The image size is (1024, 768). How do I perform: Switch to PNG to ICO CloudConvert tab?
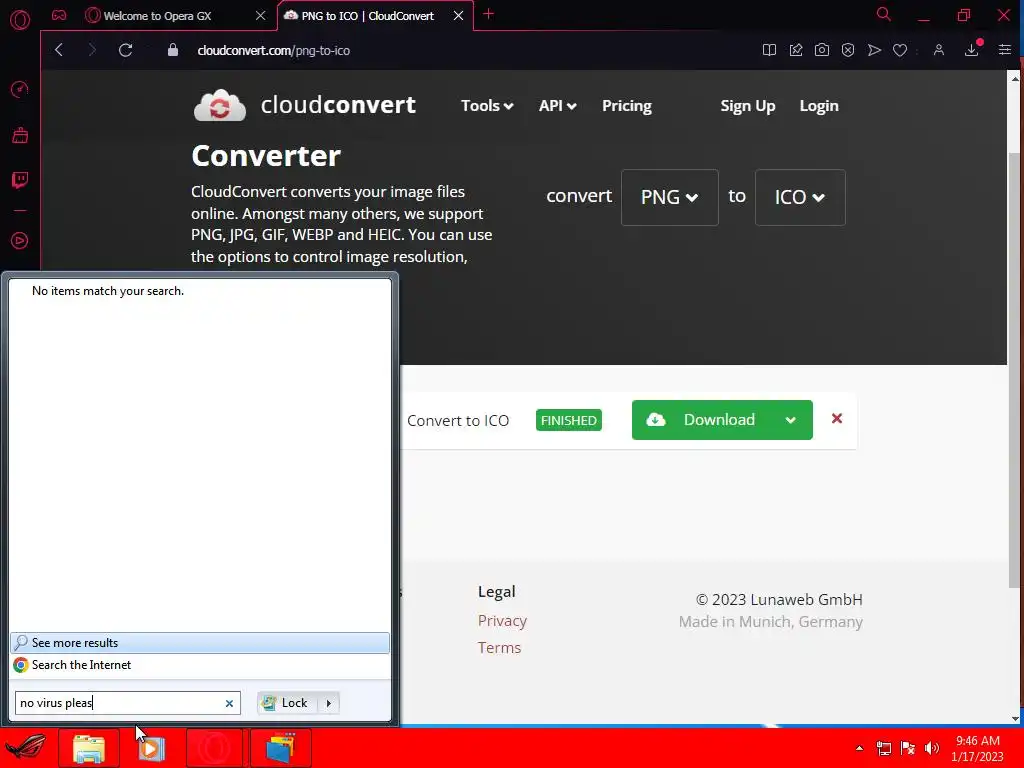(367, 16)
